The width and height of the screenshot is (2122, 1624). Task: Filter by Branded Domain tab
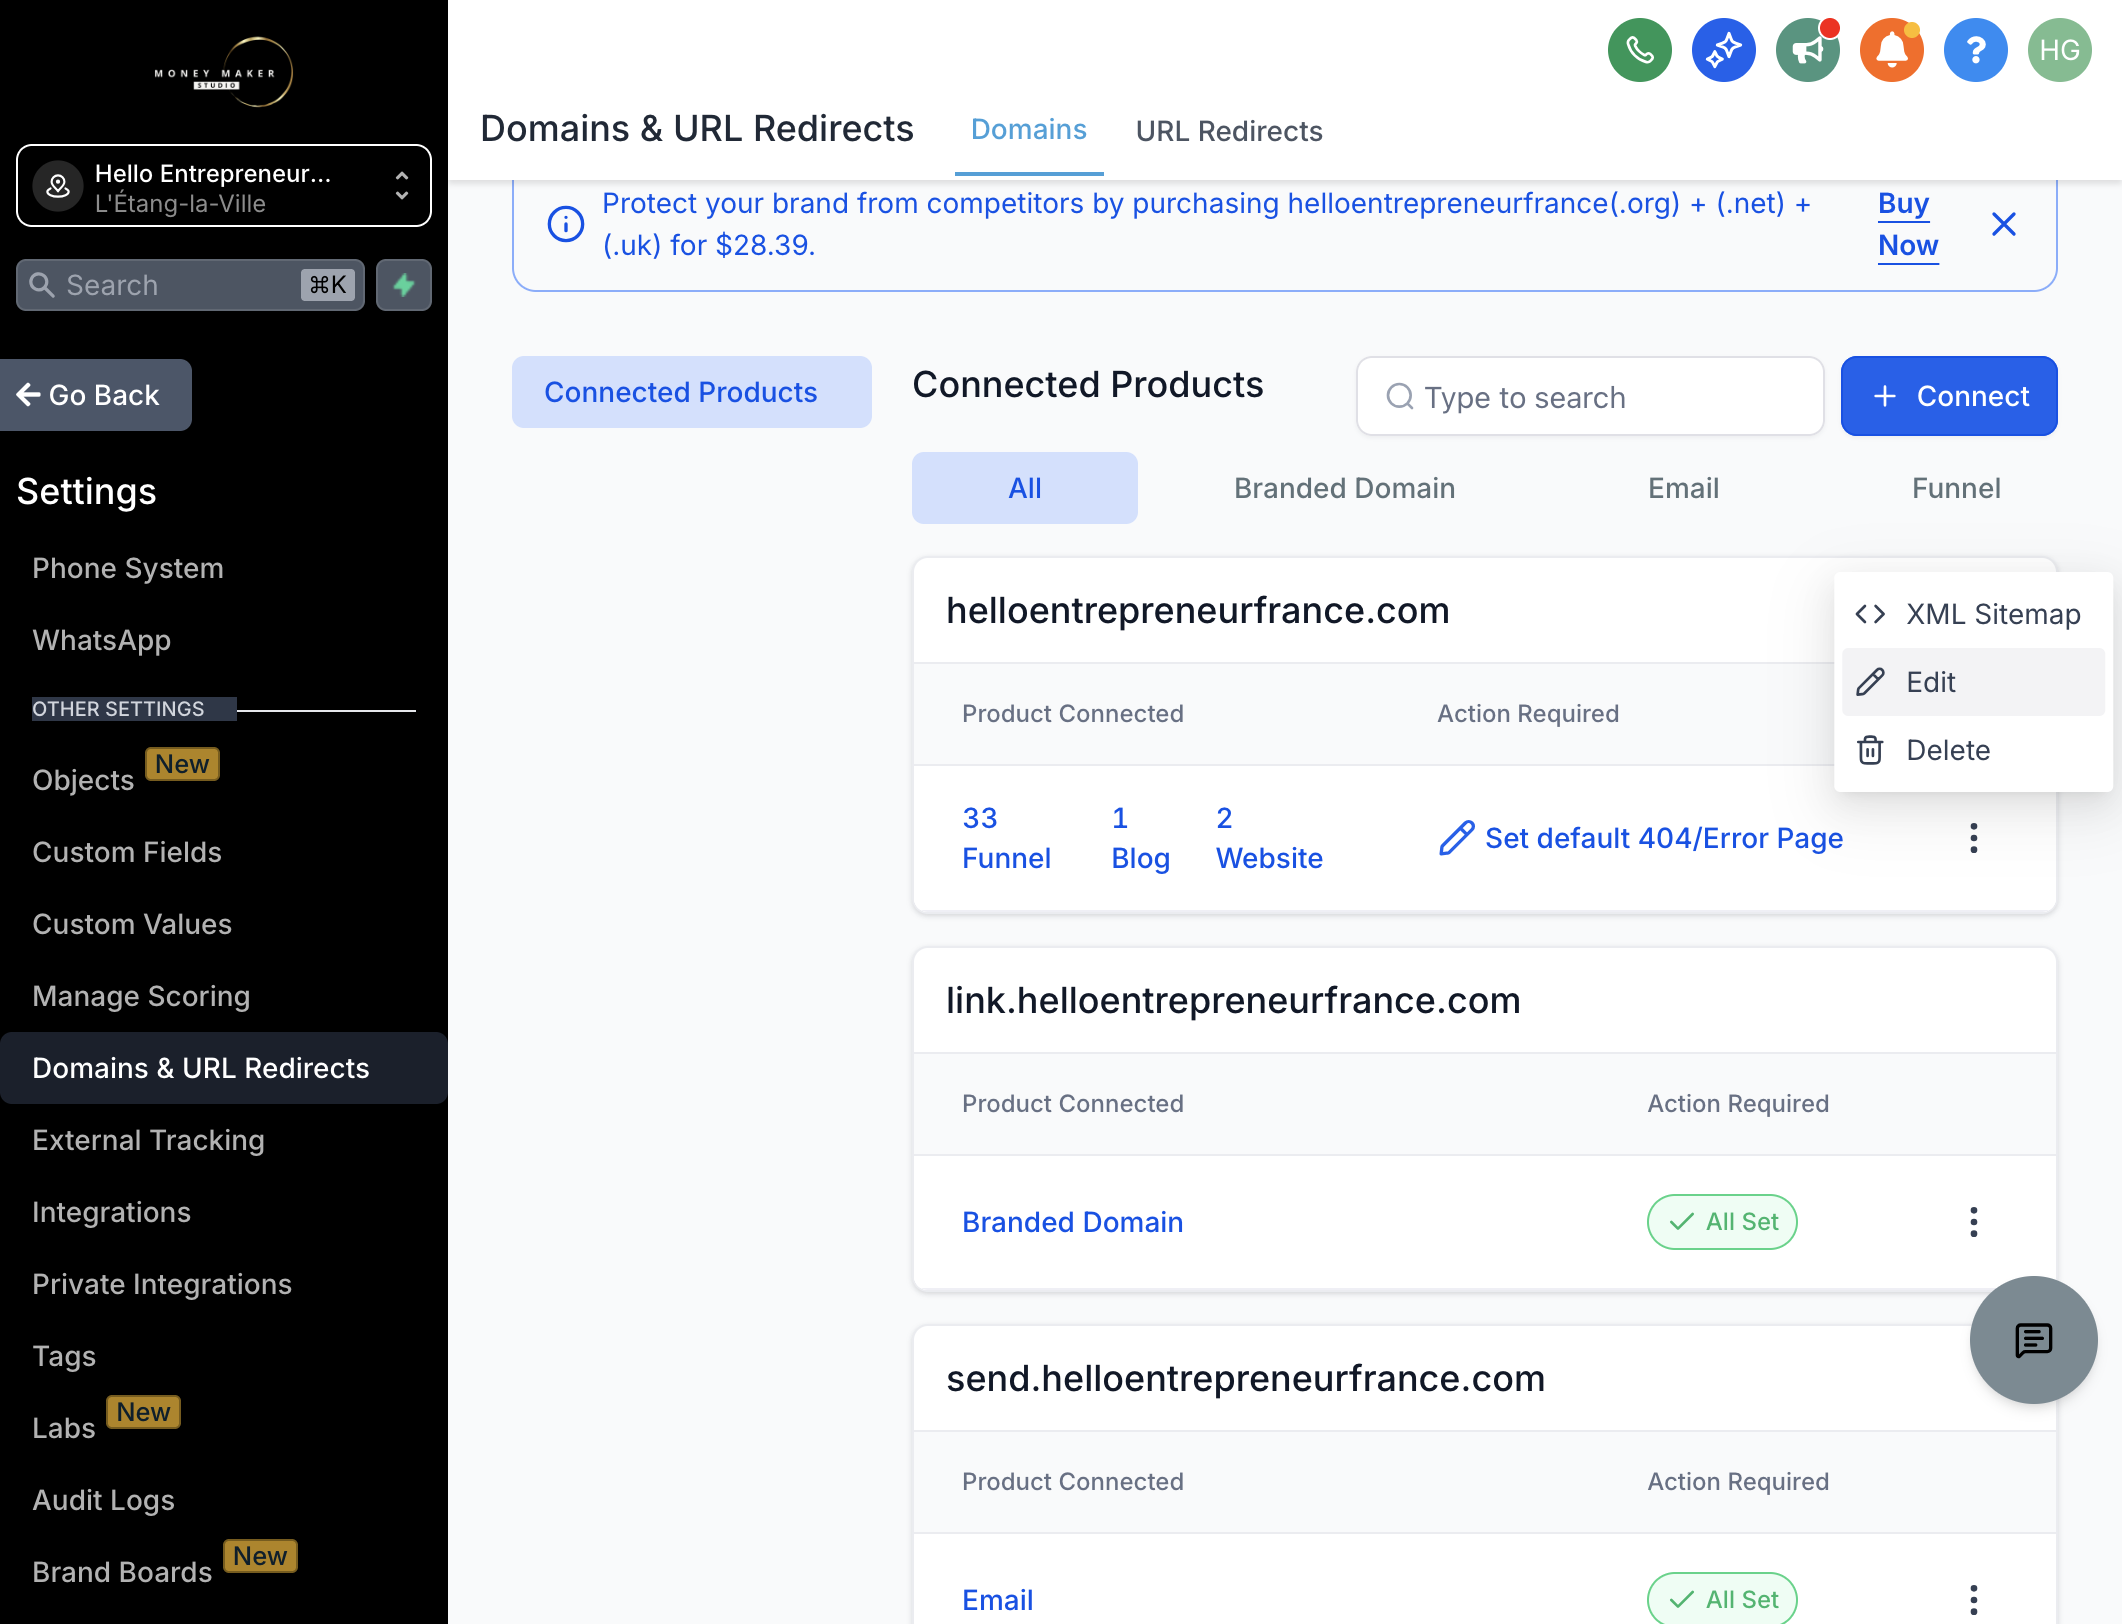click(x=1344, y=488)
